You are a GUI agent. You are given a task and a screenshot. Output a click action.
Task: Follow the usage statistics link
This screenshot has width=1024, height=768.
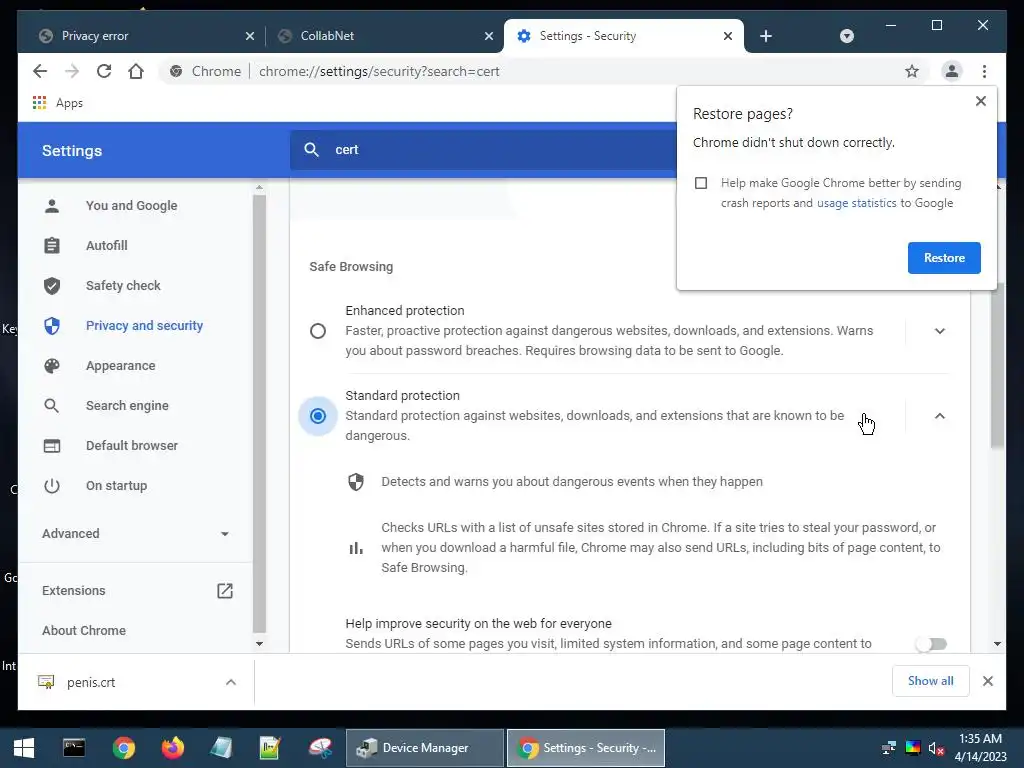856,203
